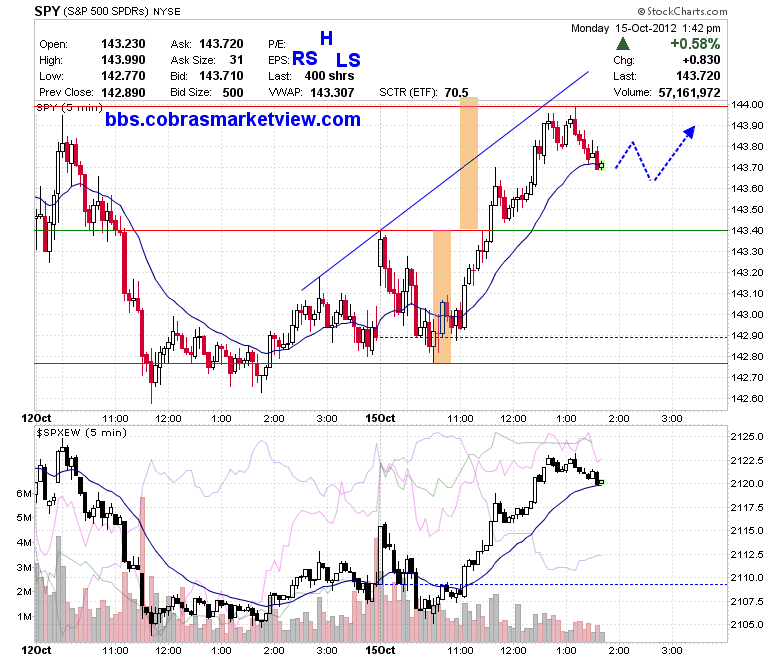Select the Prev Close value 142.890
This screenshot has height=659, width=780.
coord(123,93)
